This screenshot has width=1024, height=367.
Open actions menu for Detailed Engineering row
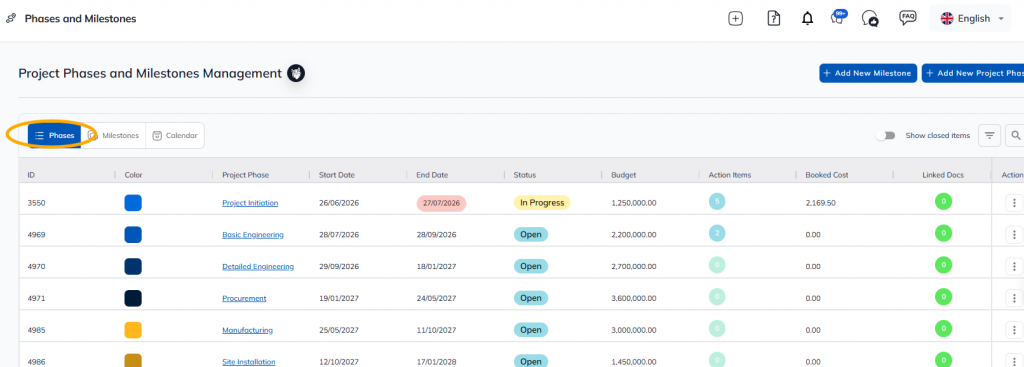[1014, 266]
